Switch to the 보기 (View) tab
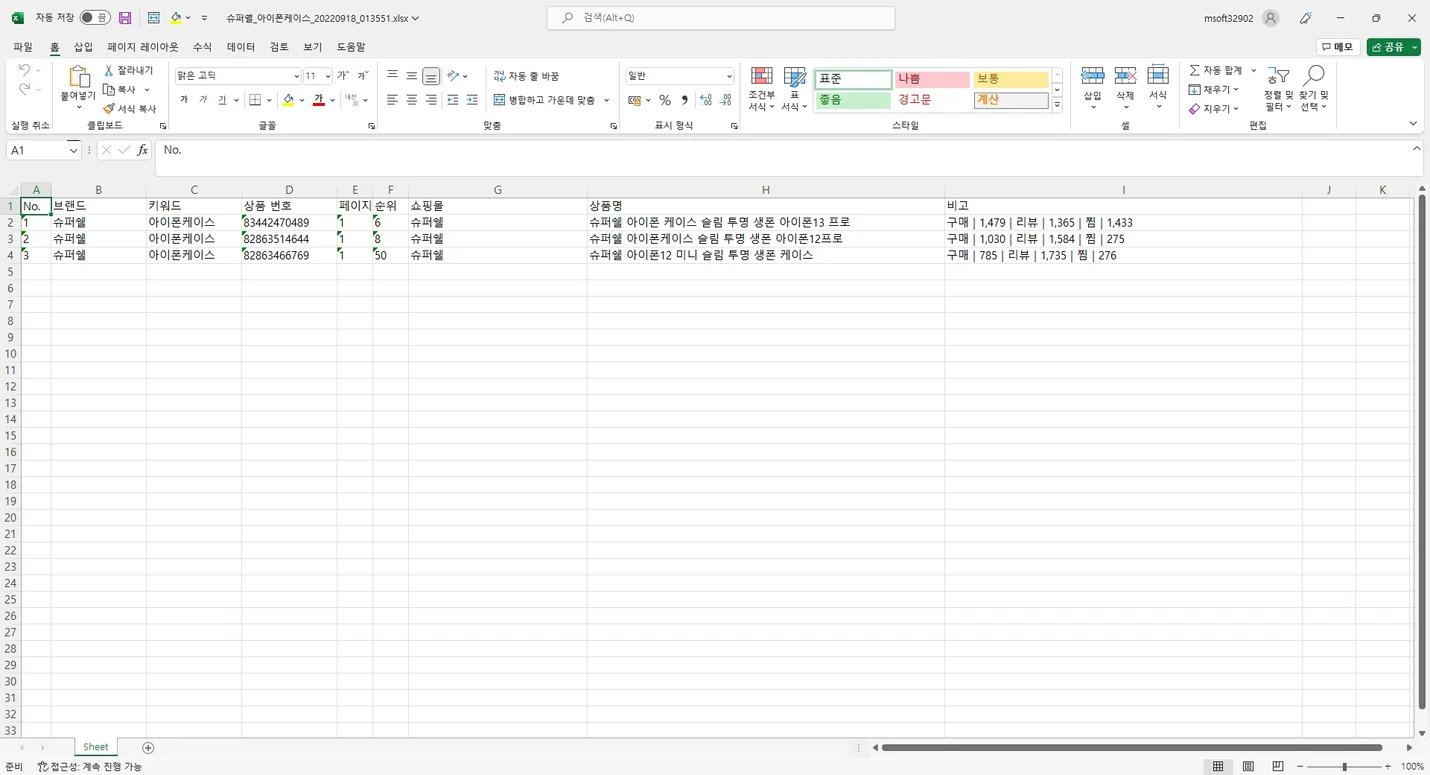 pyautogui.click(x=313, y=47)
